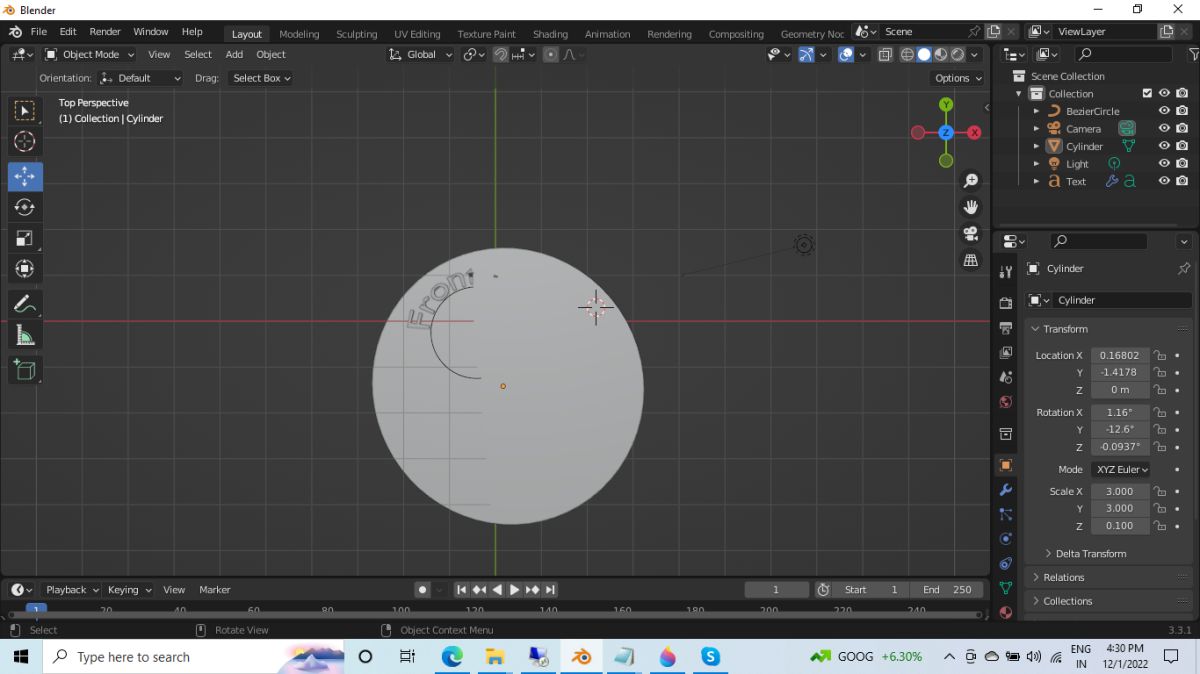Viewport: 1200px width, 674px height.
Task: Toggle the camera view icon
Action: [x=970, y=233]
